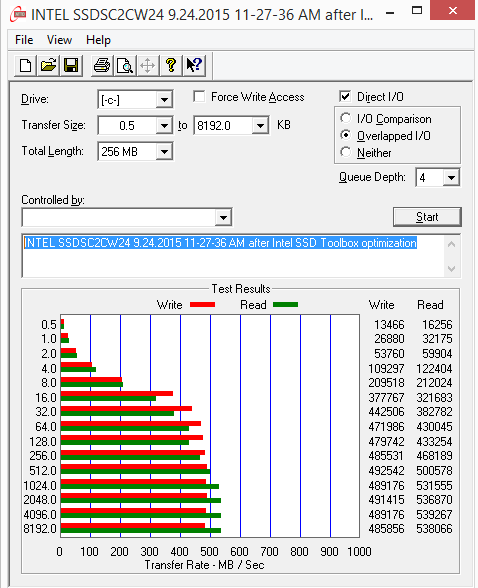
Task: Expand the Controlled by dropdown
Action: pyautogui.click(x=223, y=218)
